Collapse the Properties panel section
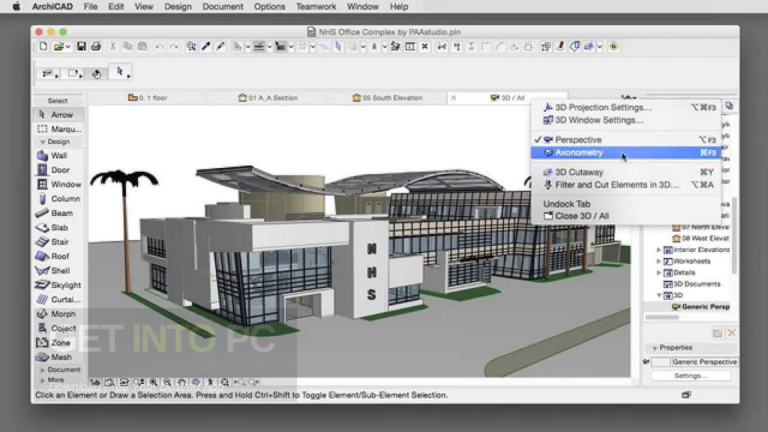The height and width of the screenshot is (432, 768). tap(654, 348)
